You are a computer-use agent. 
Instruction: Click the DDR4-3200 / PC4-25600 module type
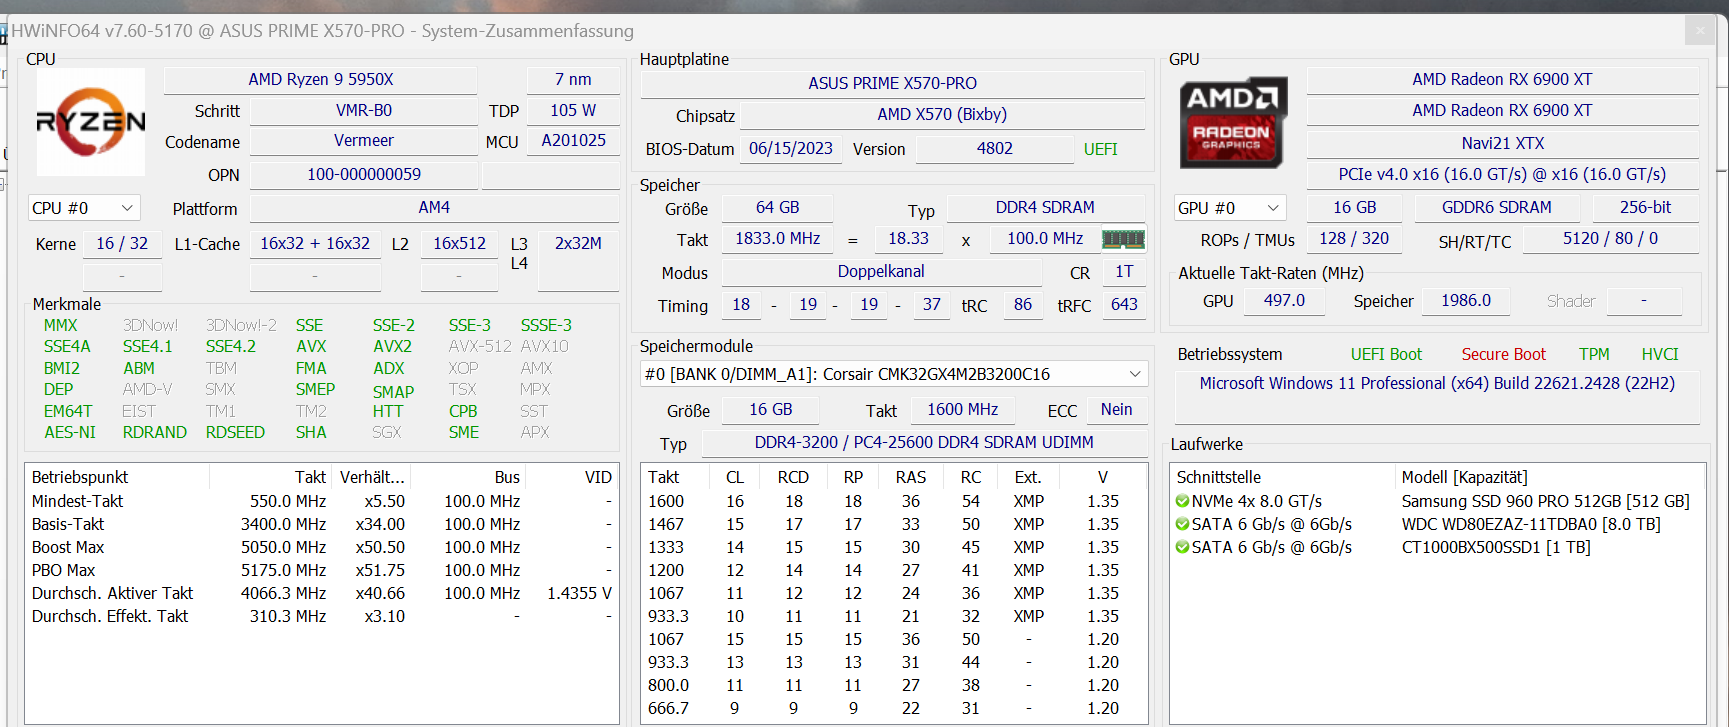[924, 443]
